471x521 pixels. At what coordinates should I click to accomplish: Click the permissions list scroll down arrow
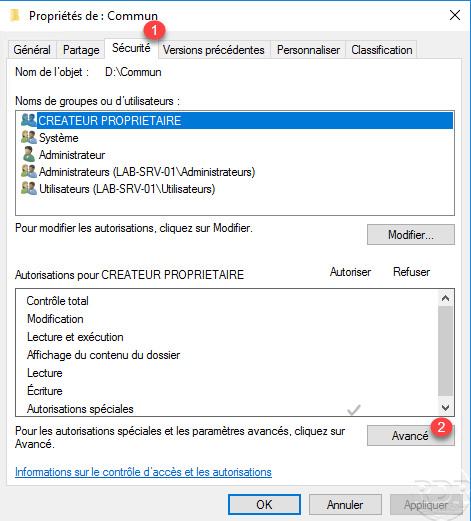tap(445, 407)
